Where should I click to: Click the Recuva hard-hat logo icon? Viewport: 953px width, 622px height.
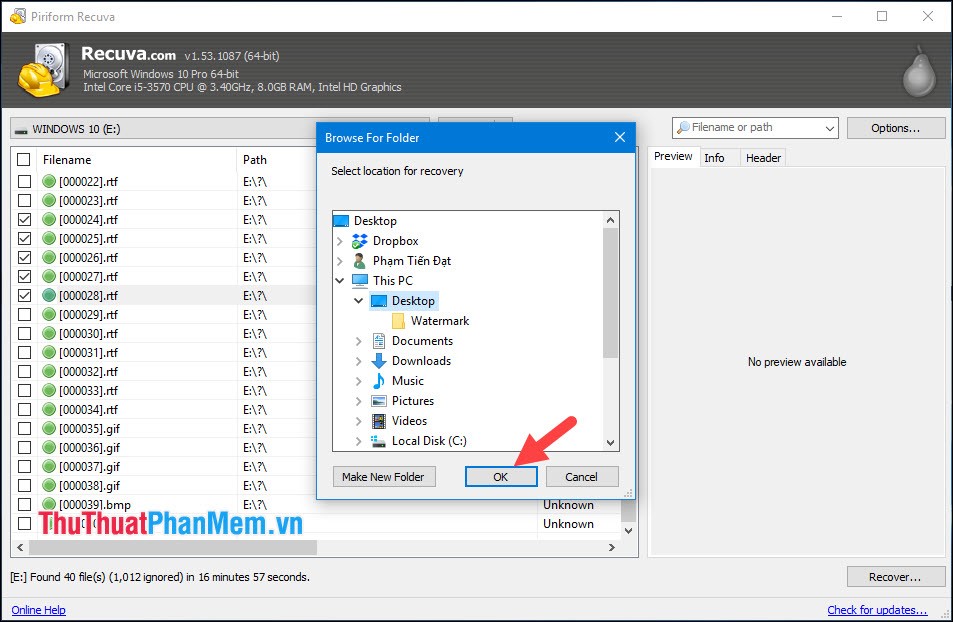tap(43, 70)
